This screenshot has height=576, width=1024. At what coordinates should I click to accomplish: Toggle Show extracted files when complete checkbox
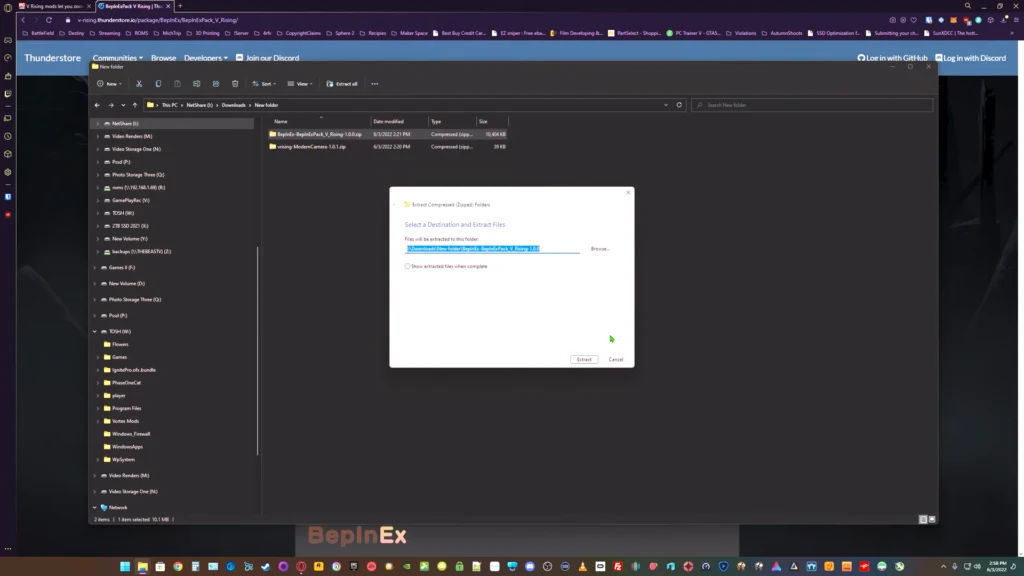tap(408, 266)
